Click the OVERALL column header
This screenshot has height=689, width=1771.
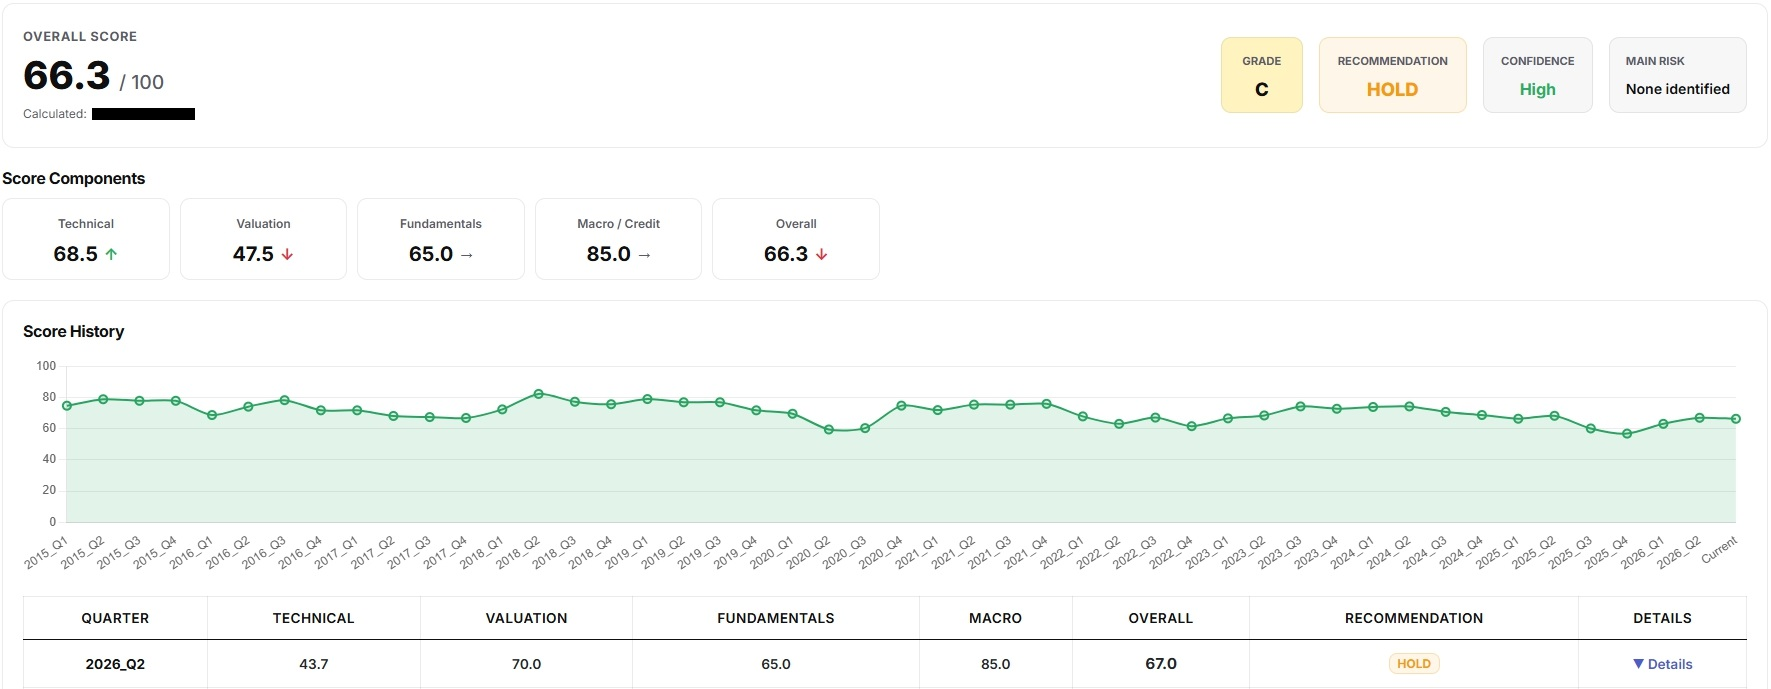(1161, 618)
